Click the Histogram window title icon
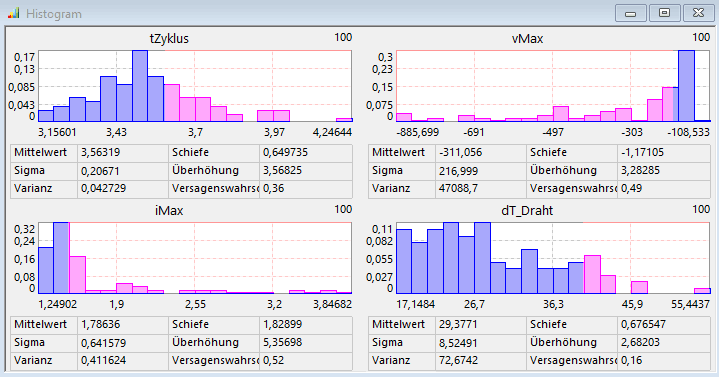719x377 pixels. coord(14,13)
